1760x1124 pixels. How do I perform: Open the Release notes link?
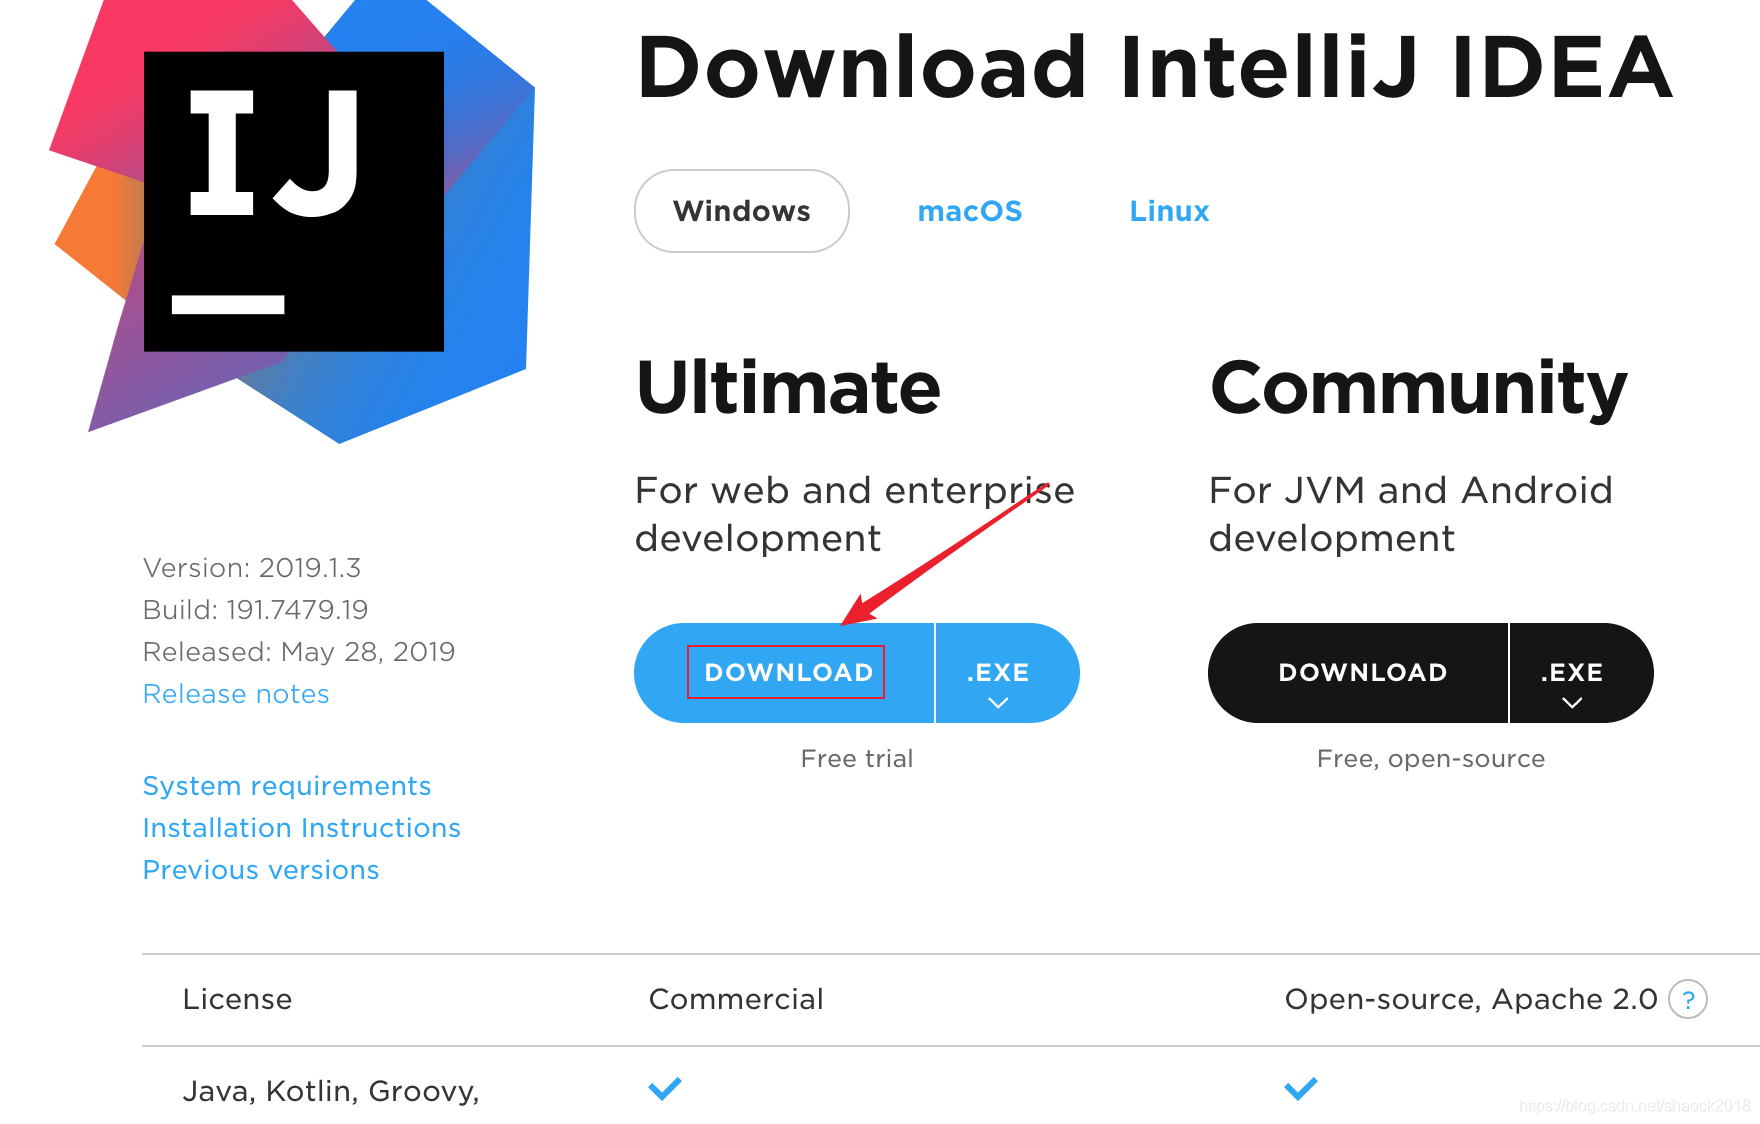point(236,694)
